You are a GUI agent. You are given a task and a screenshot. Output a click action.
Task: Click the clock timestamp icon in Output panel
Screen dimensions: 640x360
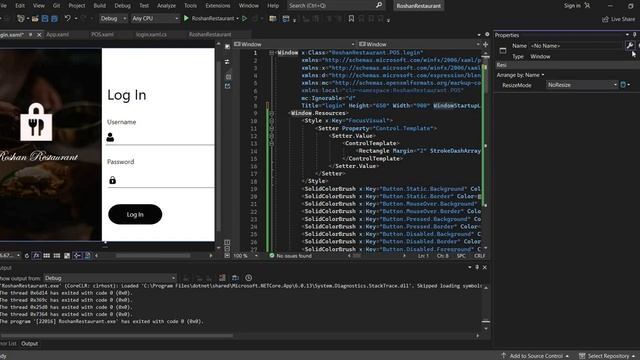coord(249,278)
